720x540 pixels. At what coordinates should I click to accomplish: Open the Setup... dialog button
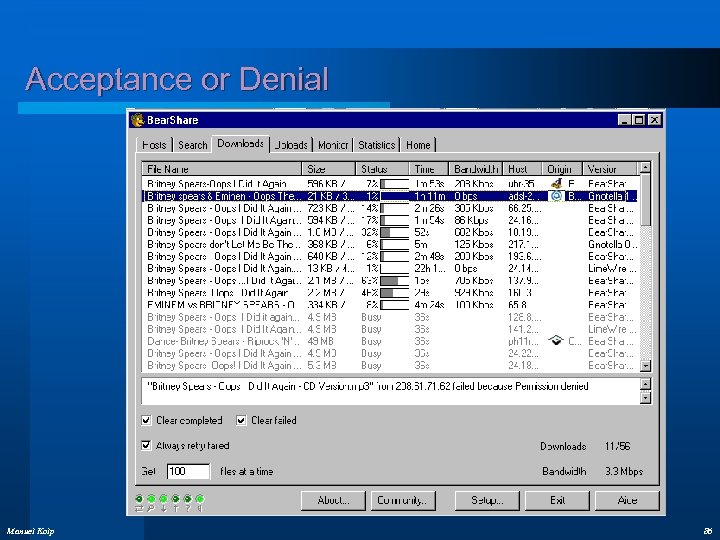(487, 500)
